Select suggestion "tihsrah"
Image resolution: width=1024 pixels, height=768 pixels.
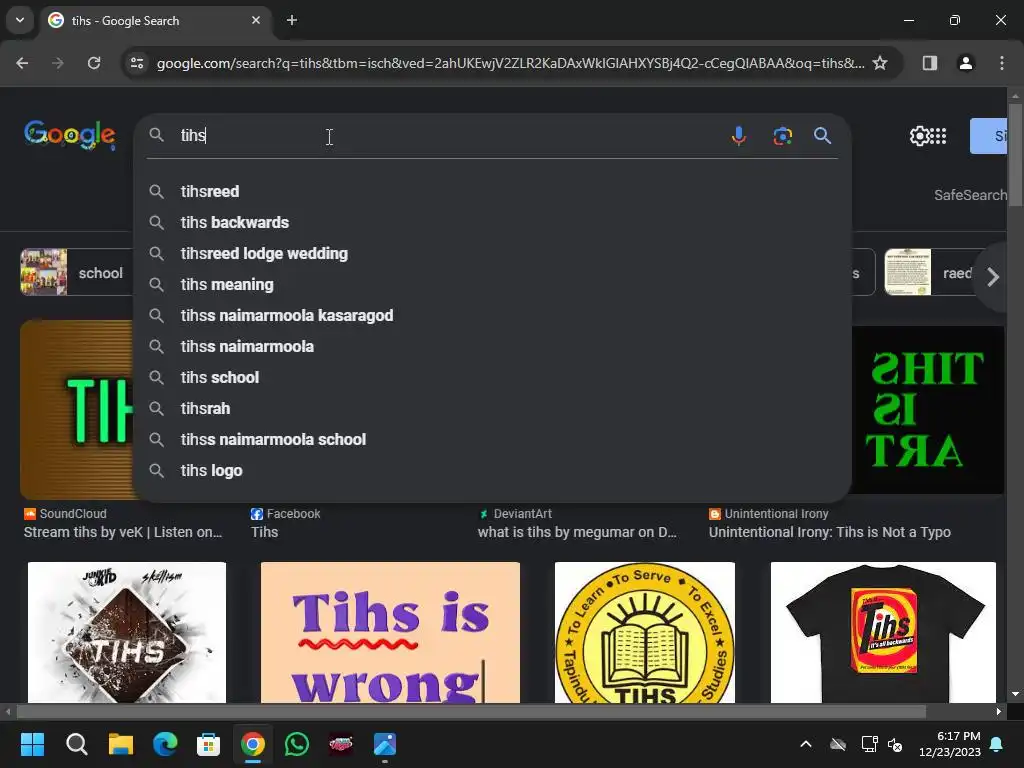coord(492,408)
